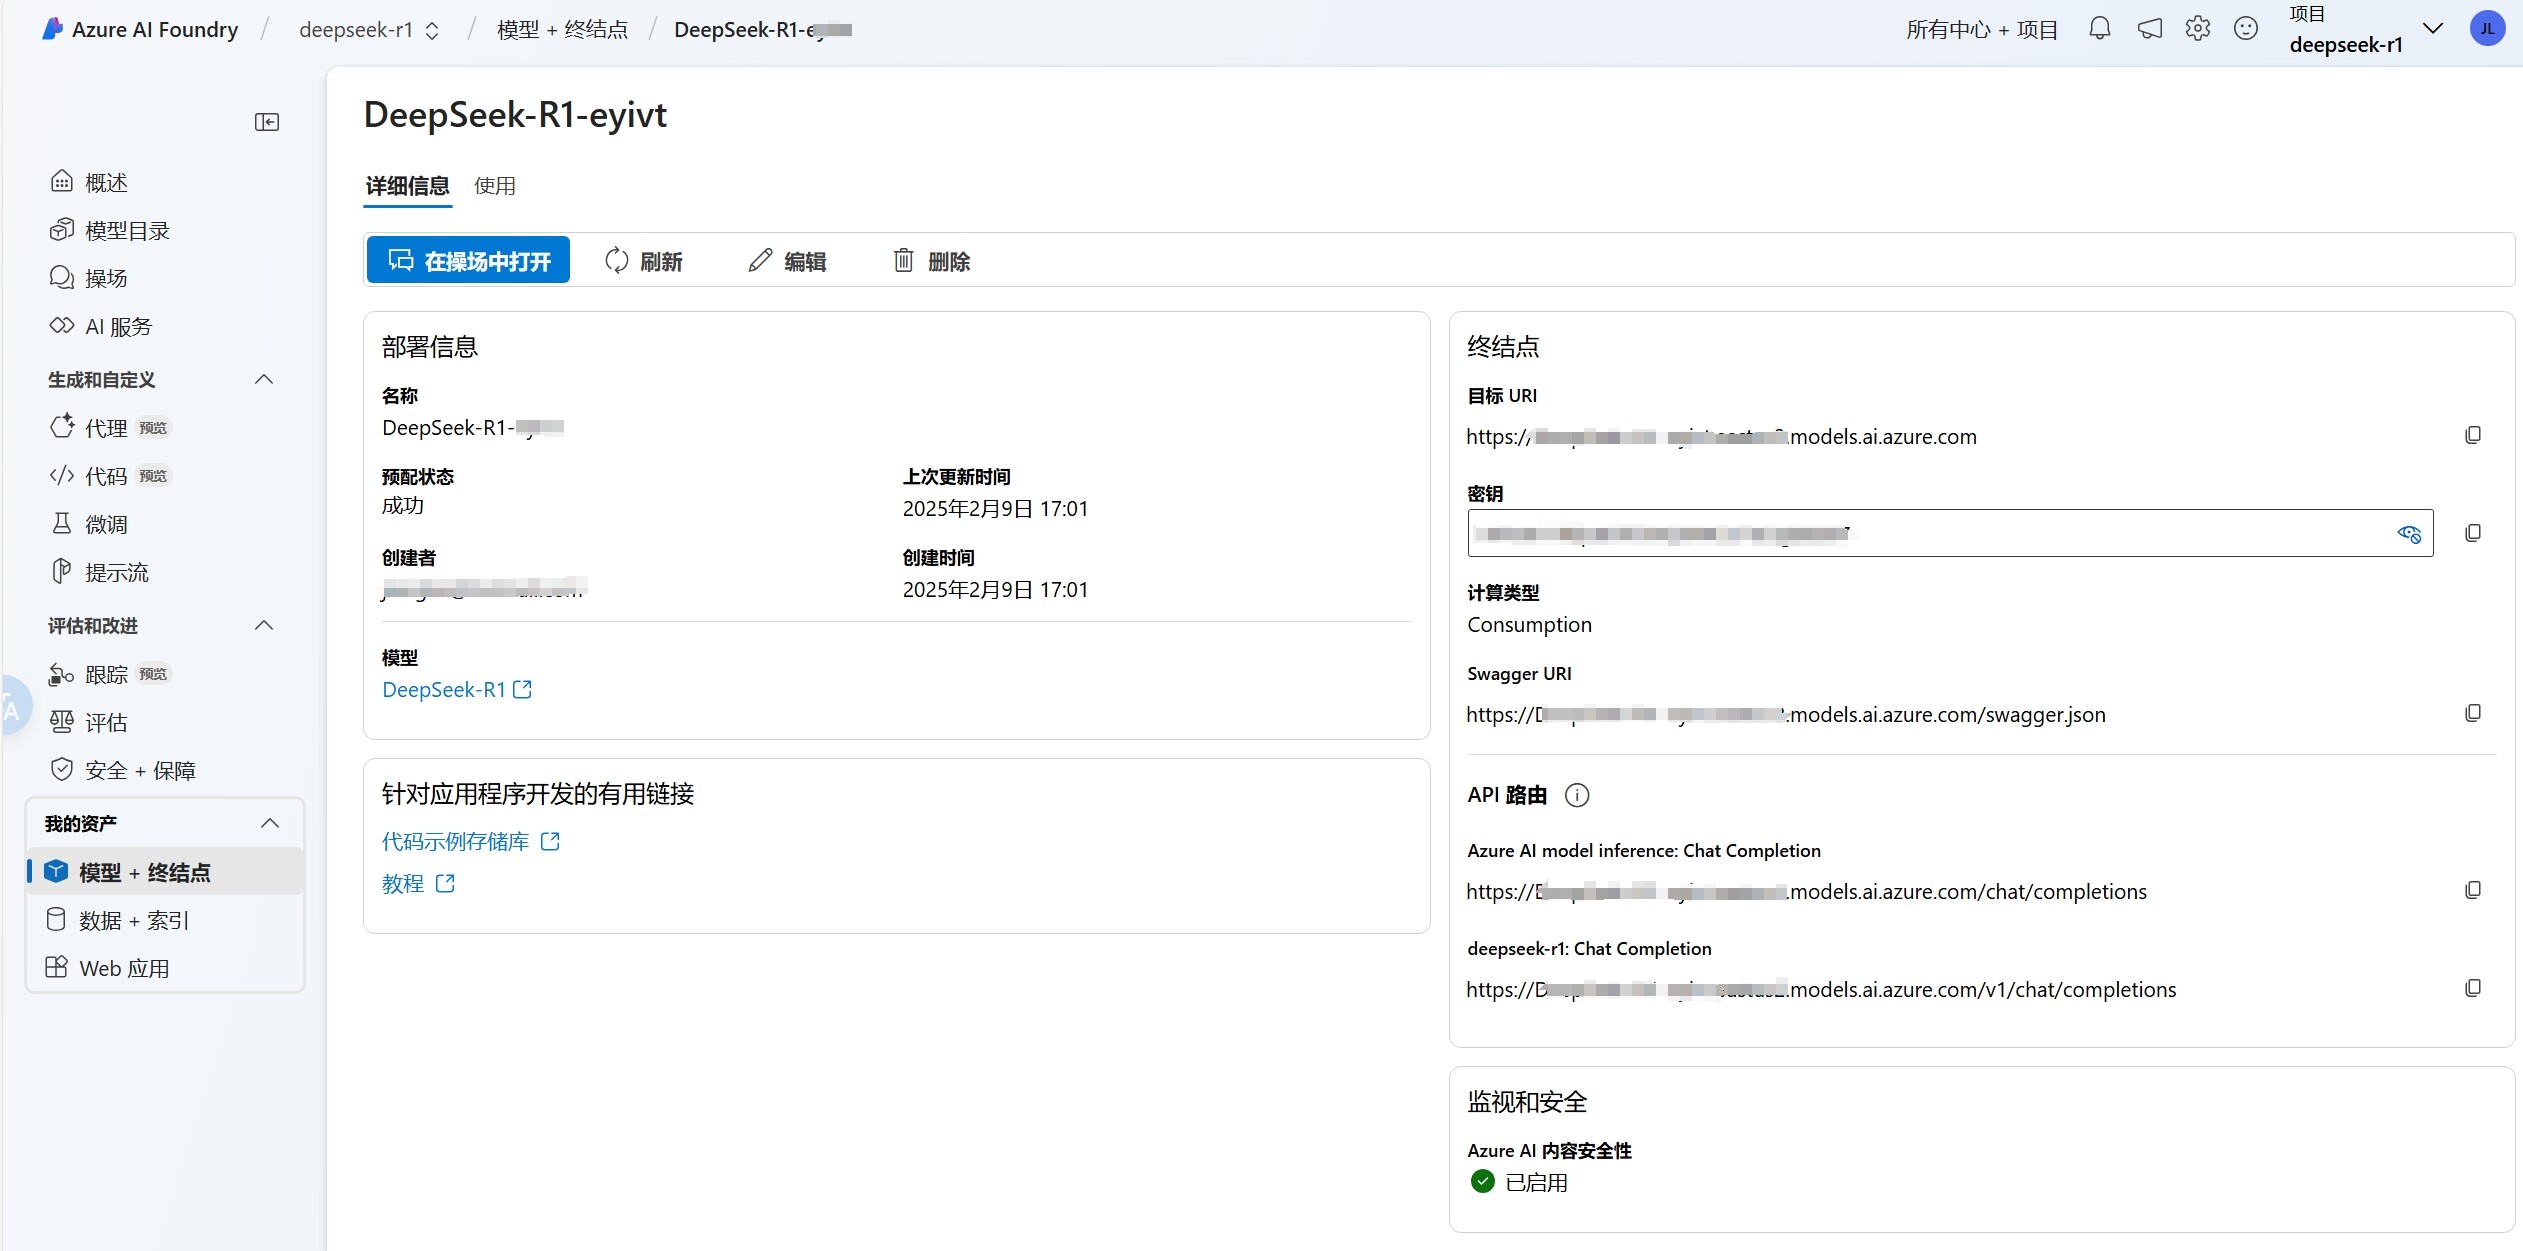Viewport: 2523px width, 1251px height.
Task: Click the announcements megaphone icon
Action: coord(2150,29)
